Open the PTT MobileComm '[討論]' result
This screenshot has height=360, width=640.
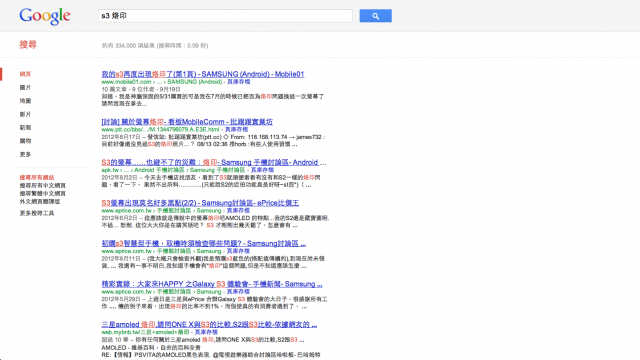coord(187,122)
